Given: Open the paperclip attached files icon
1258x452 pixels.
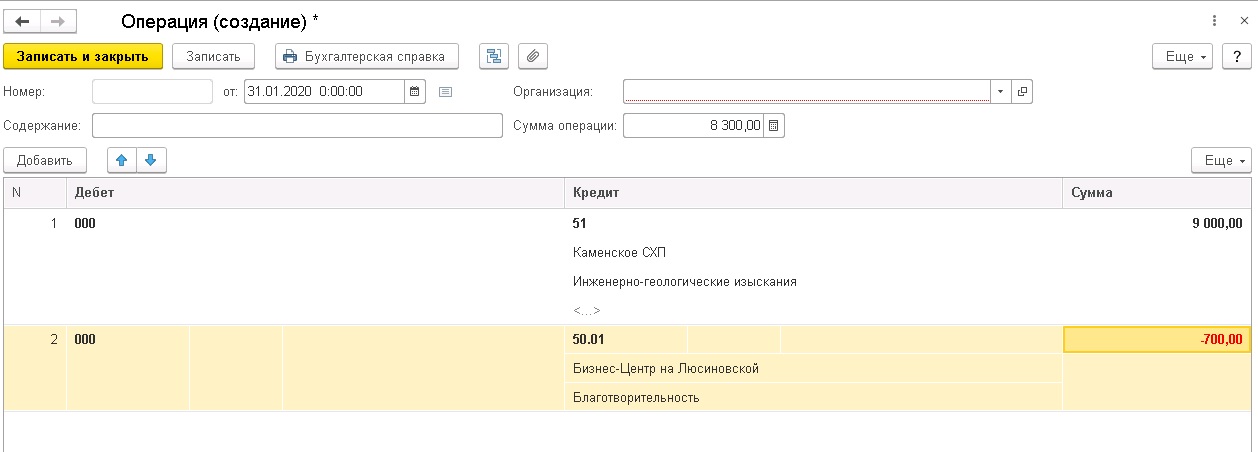Looking at the screenshot, I should click(x=533, y=56).
